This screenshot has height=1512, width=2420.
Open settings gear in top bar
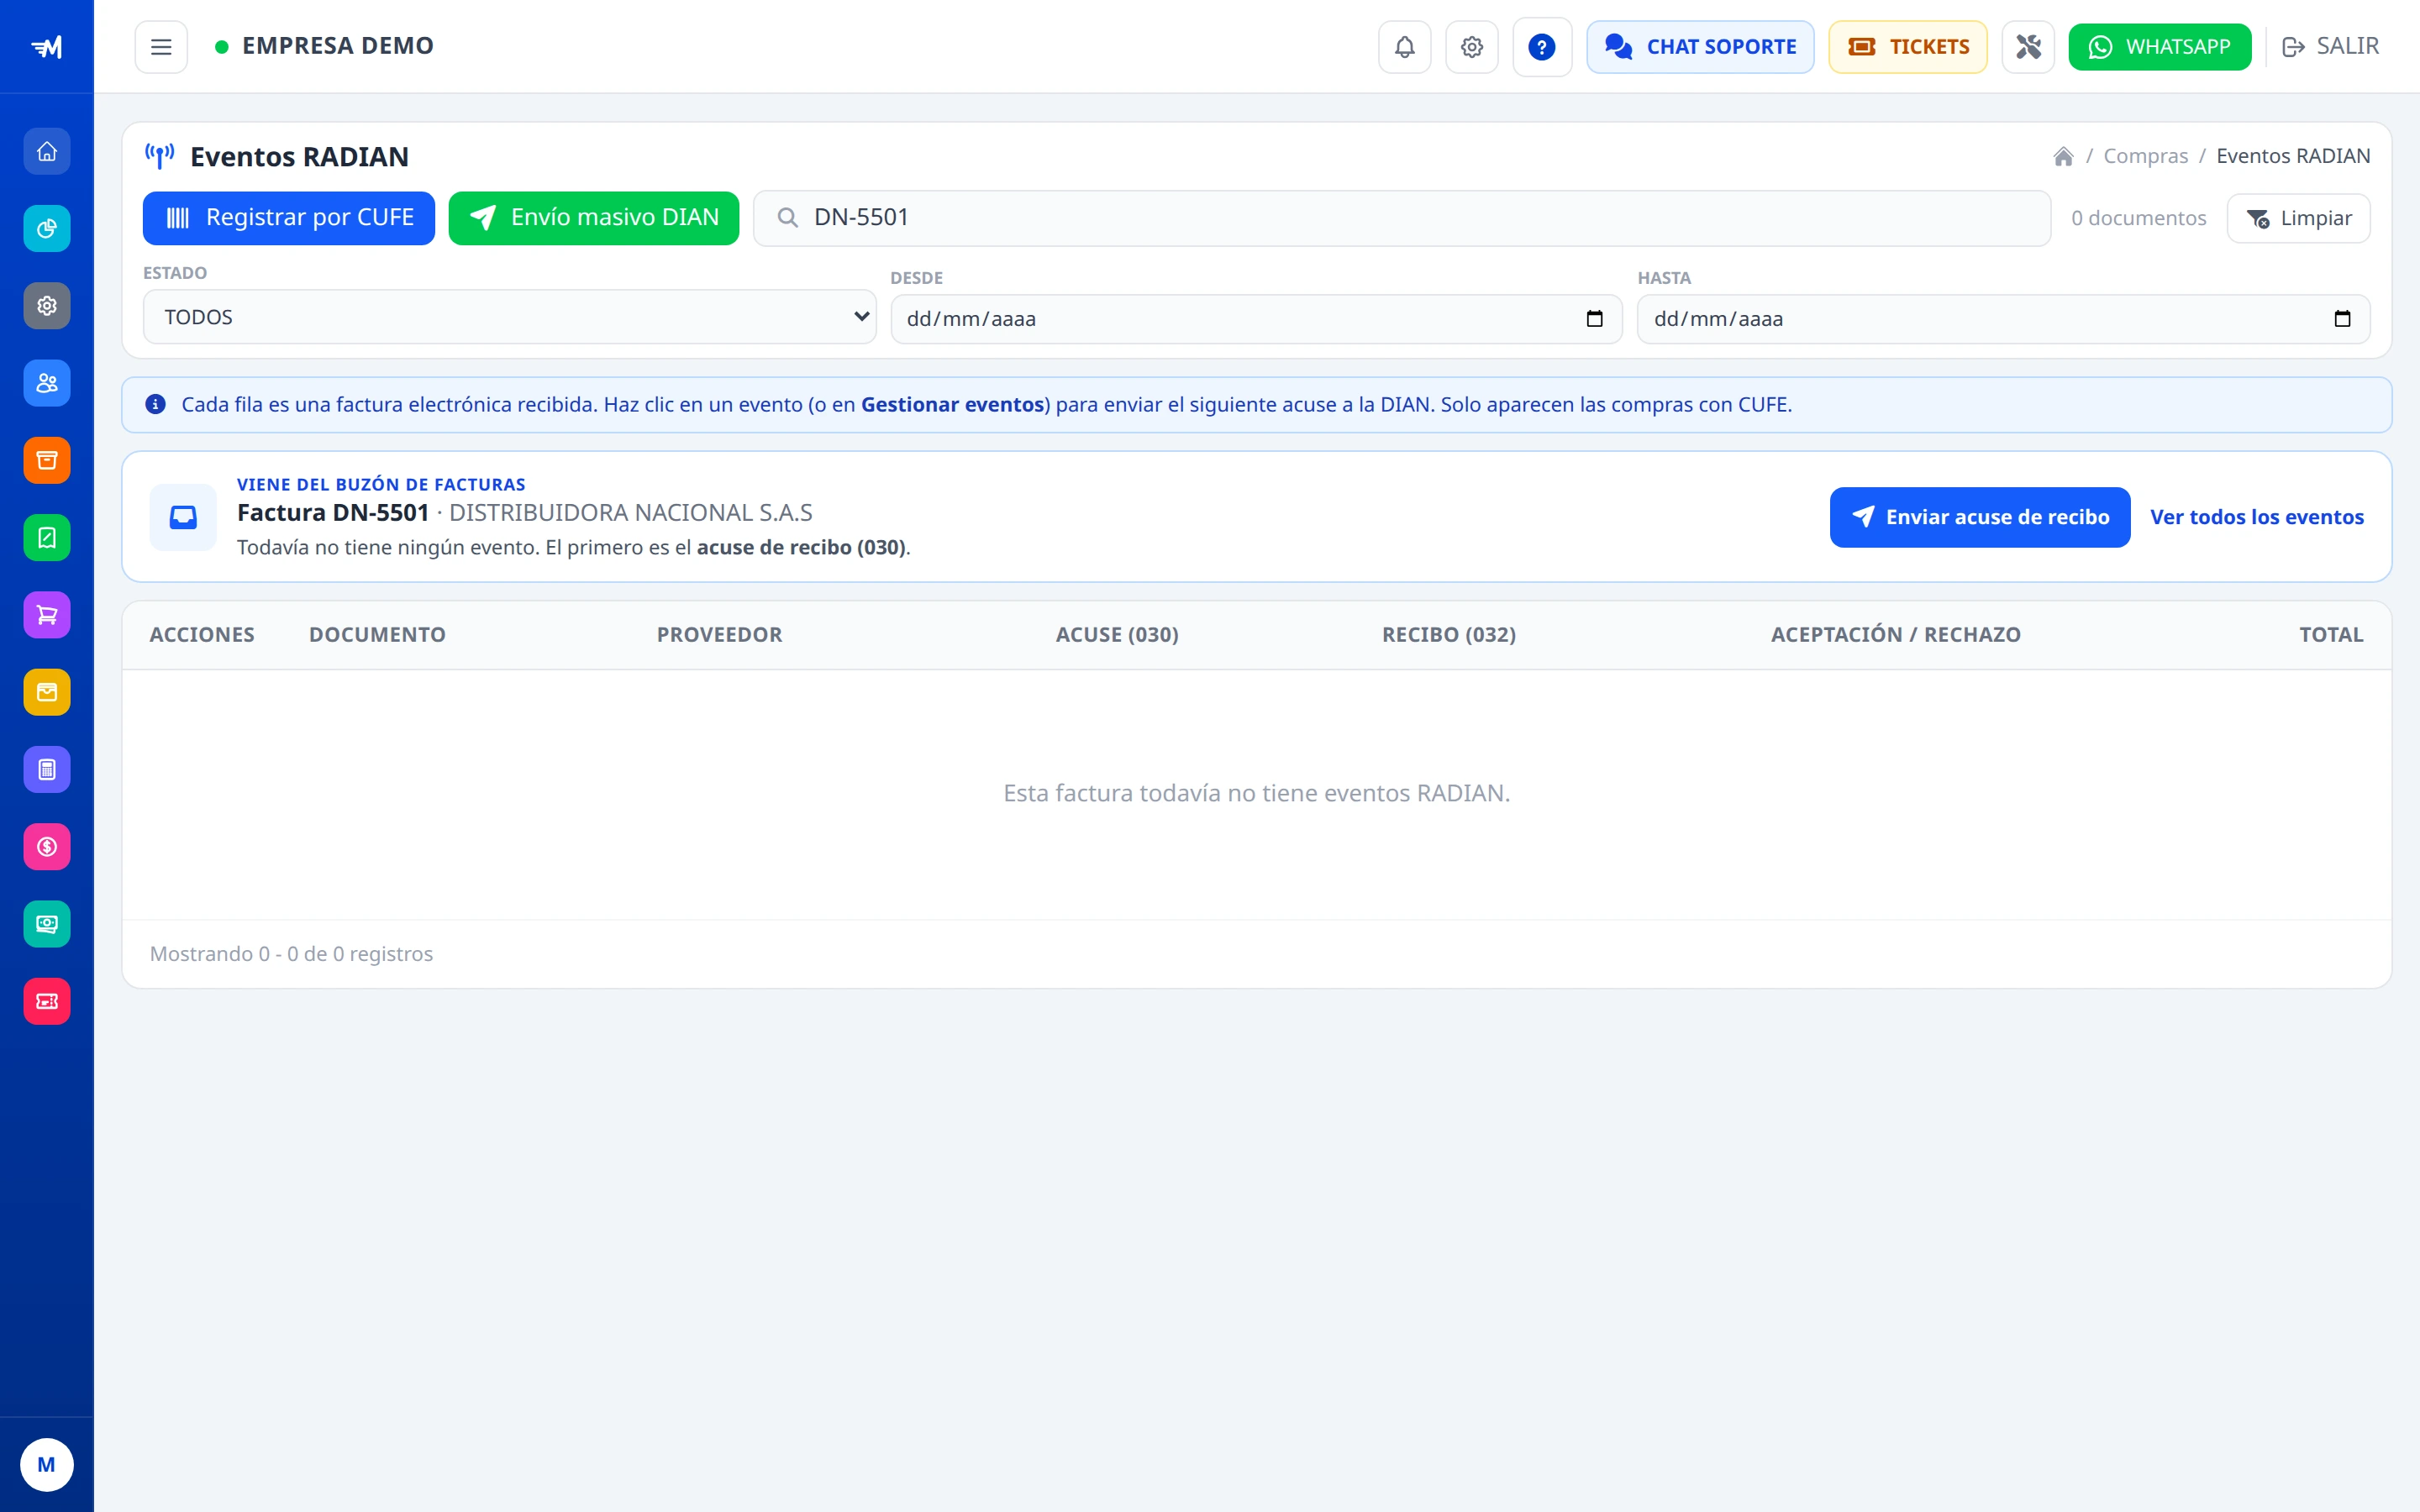1472,47
